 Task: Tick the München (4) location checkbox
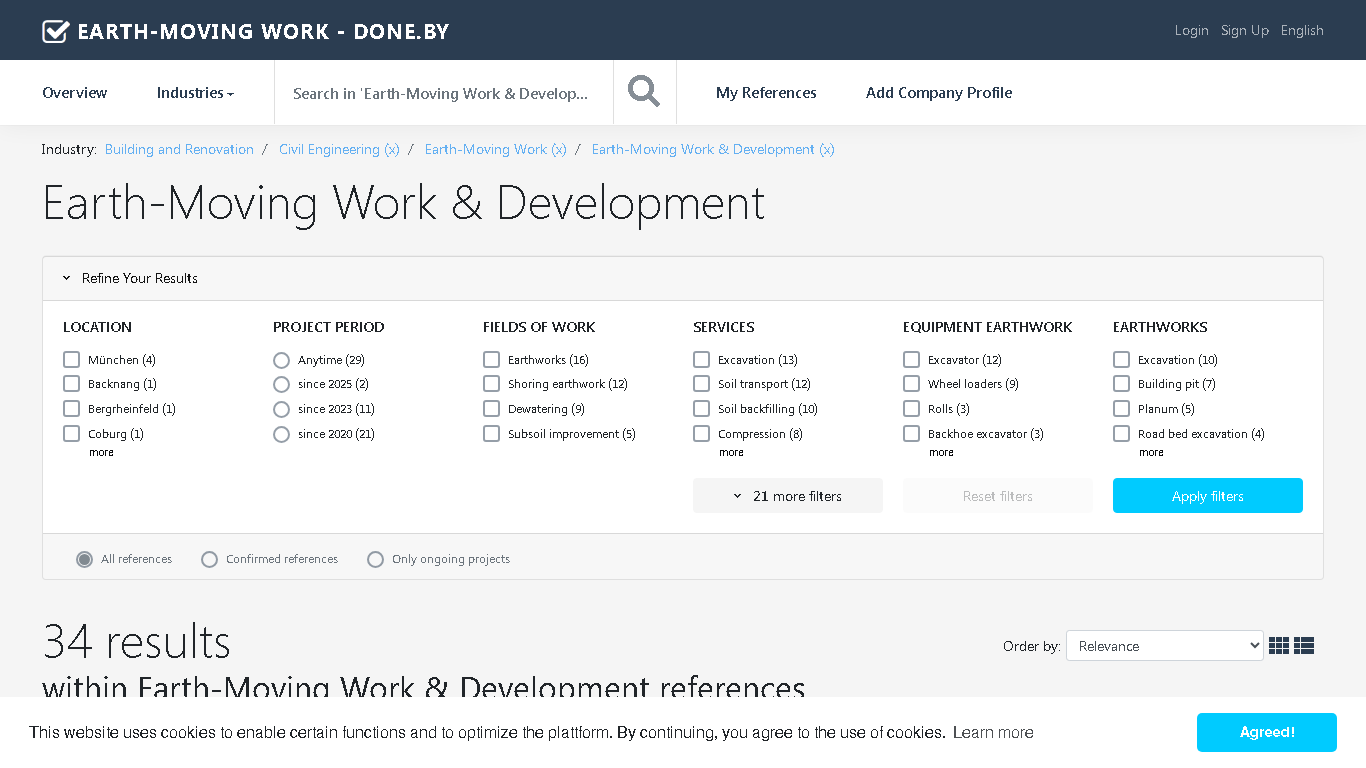(71, 359)
